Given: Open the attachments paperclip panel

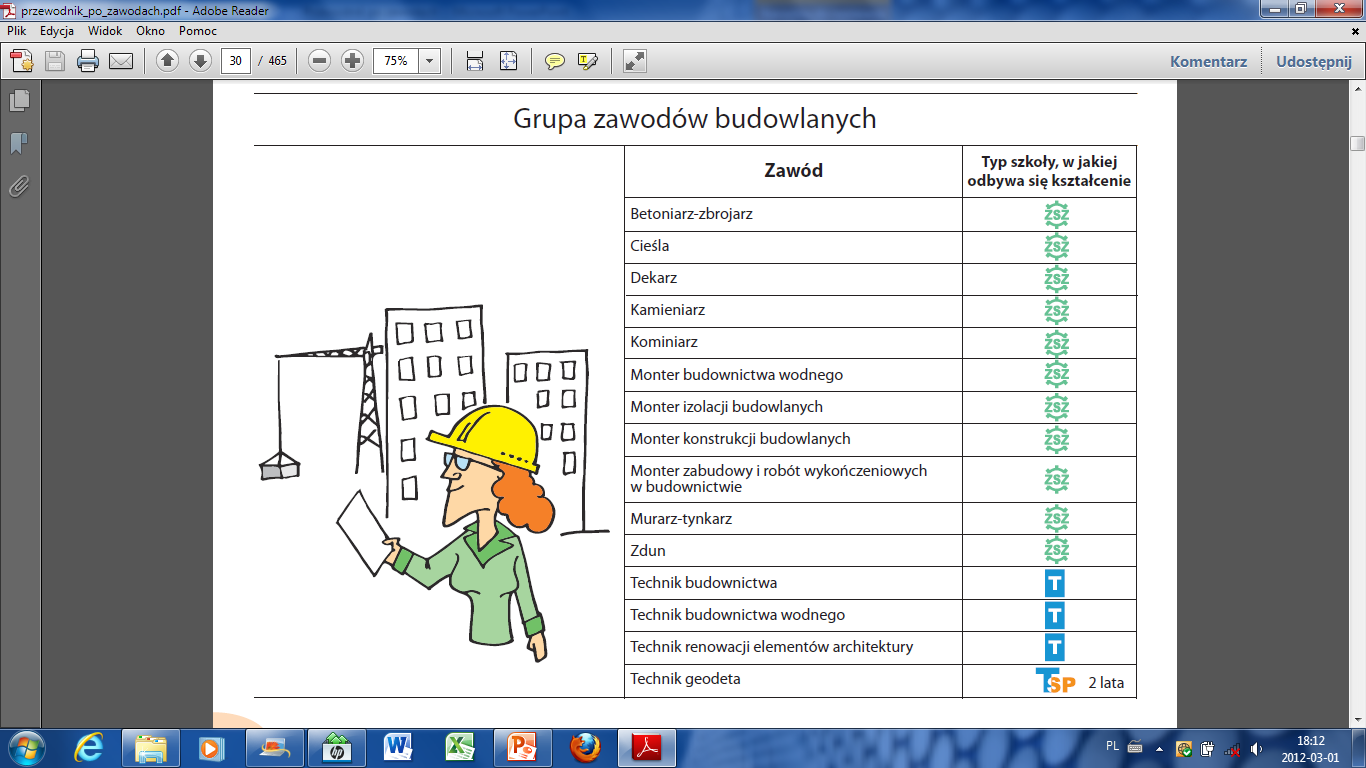Looking at the screenshot, I should 19,186.
